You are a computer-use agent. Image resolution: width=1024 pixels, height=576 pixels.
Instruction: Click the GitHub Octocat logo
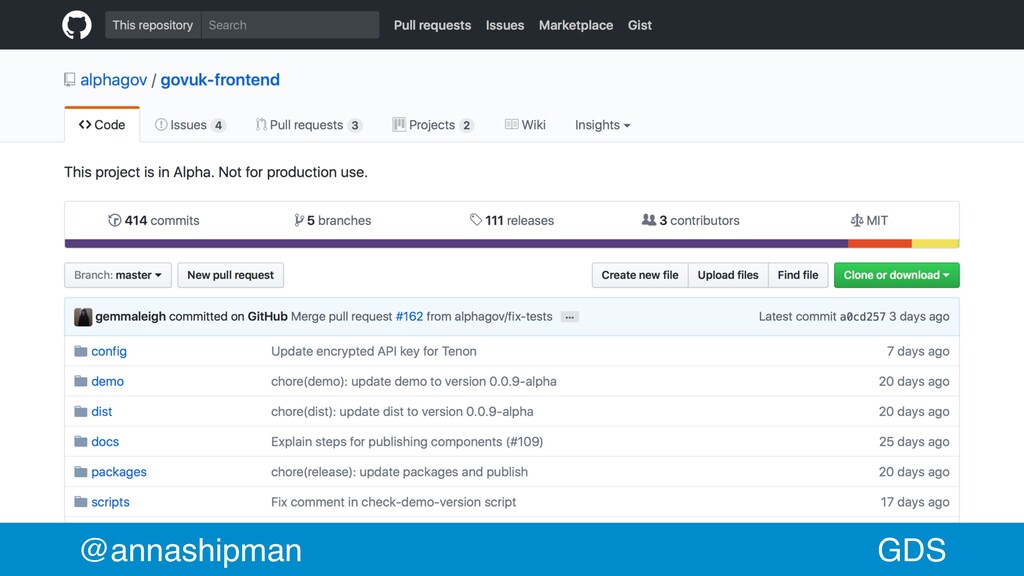click(x=76, y=25)
